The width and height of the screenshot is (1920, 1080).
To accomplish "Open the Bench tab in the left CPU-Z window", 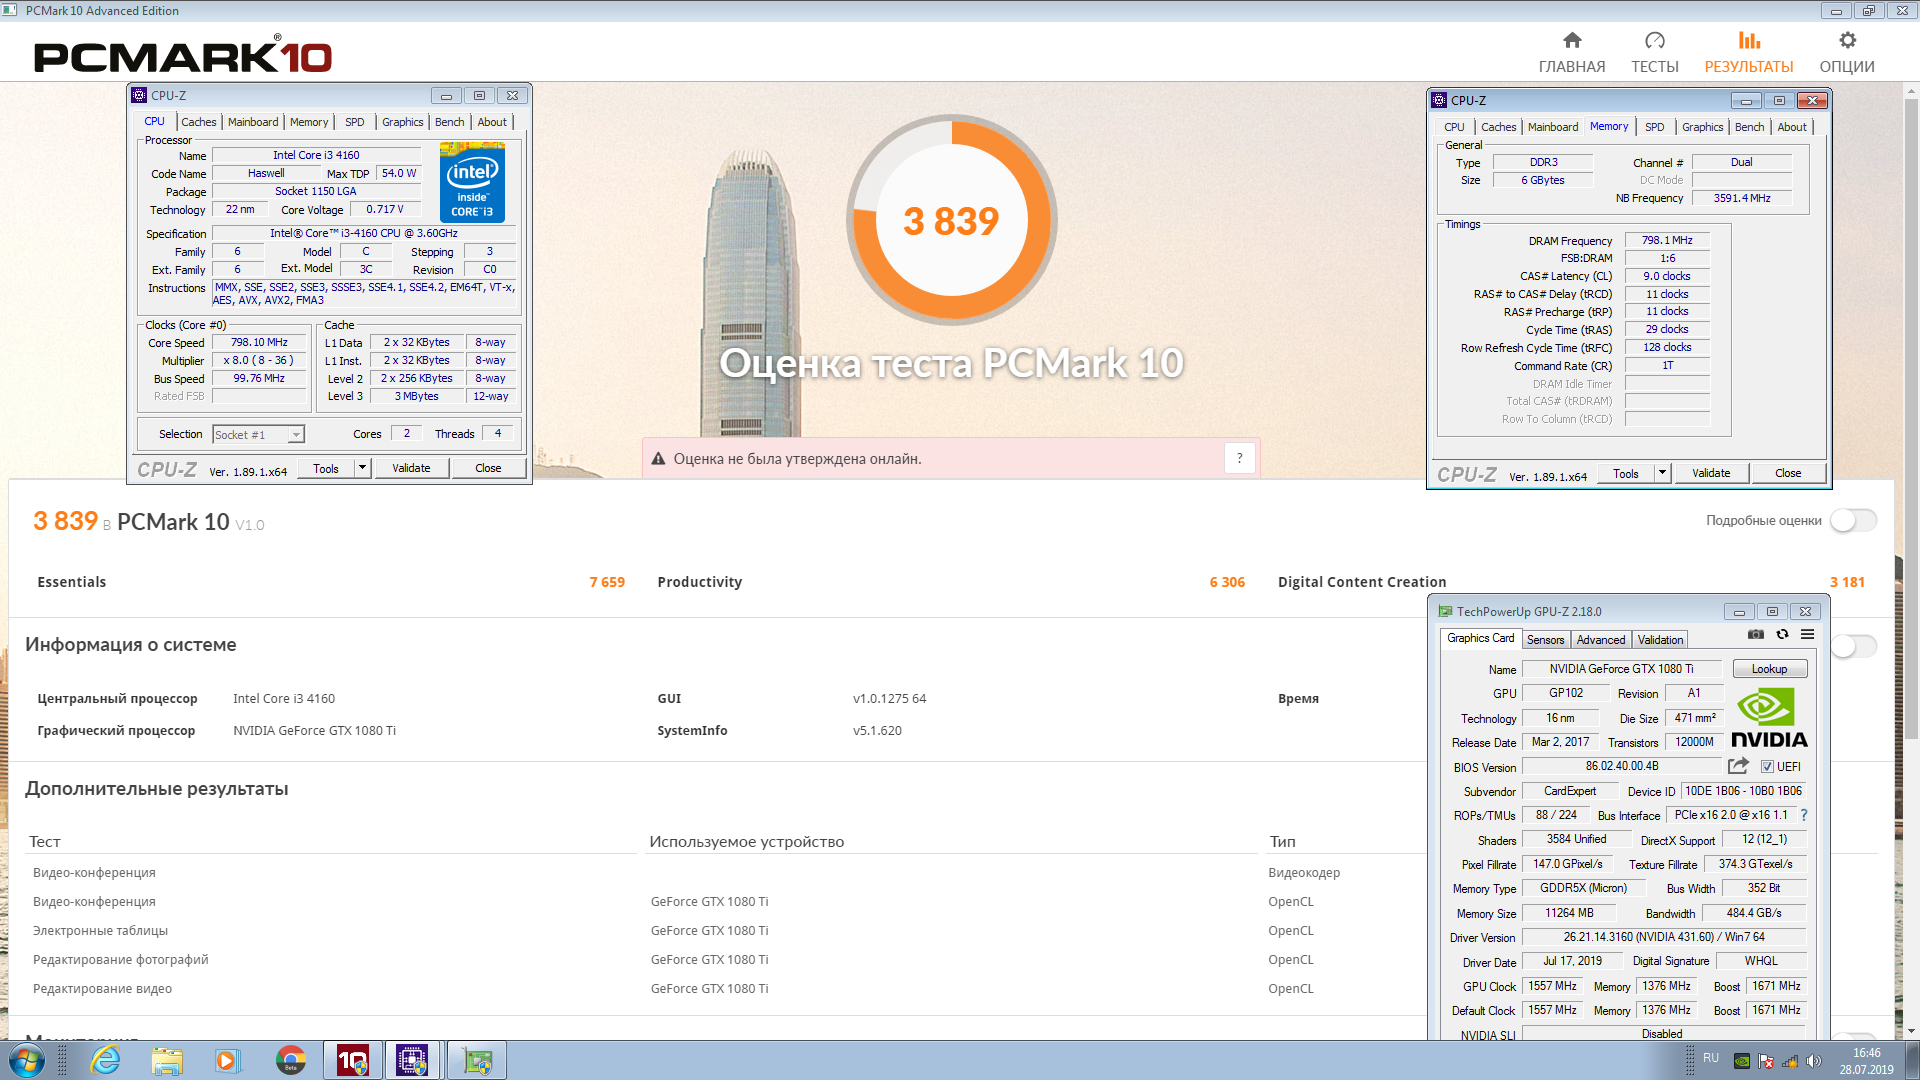I will tap(449, 122).
